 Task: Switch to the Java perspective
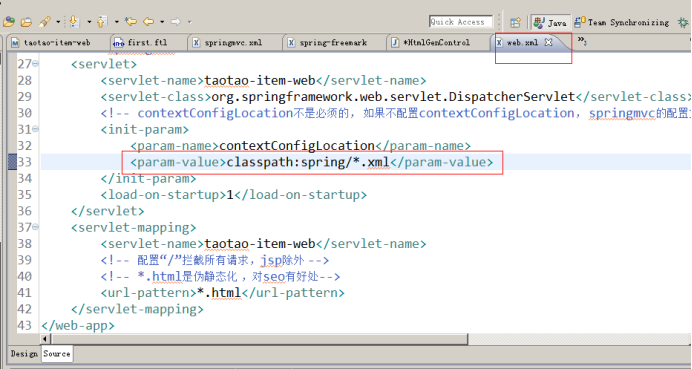point(550,22)
